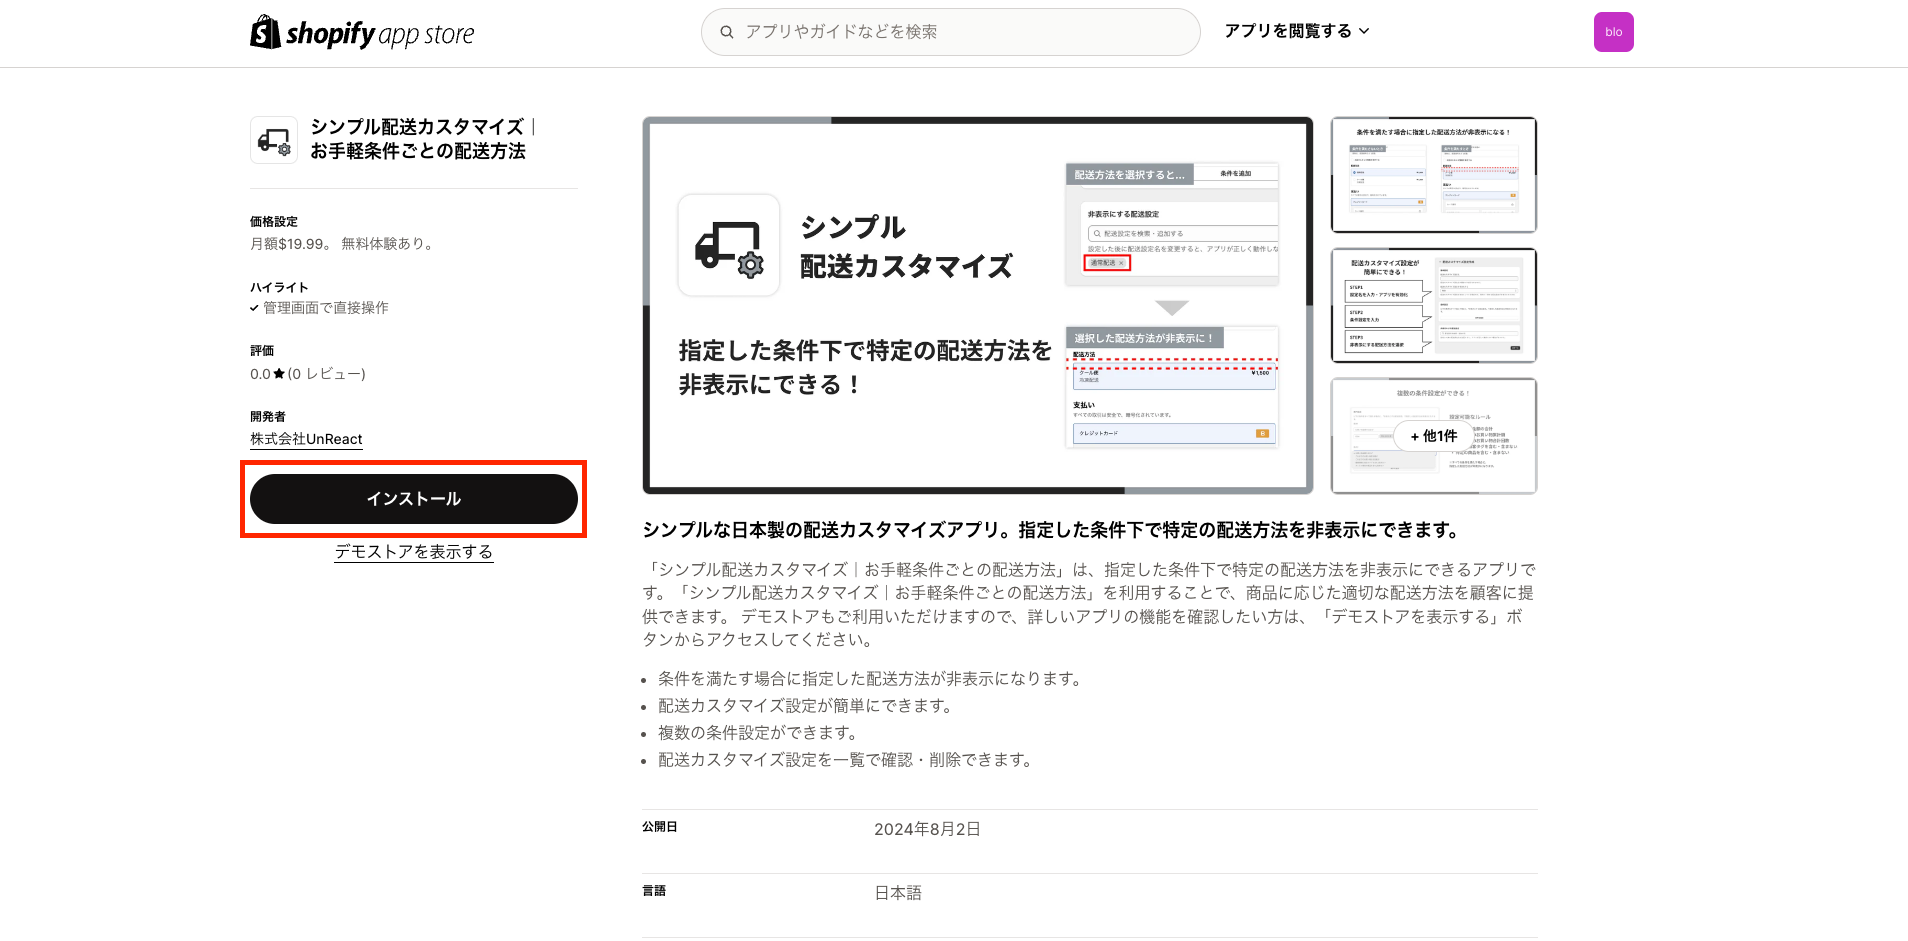The image size is (1908, 941).
Task: Select the '配送方法を選択すると...' header tab
Action: (x=1130, y=172)
